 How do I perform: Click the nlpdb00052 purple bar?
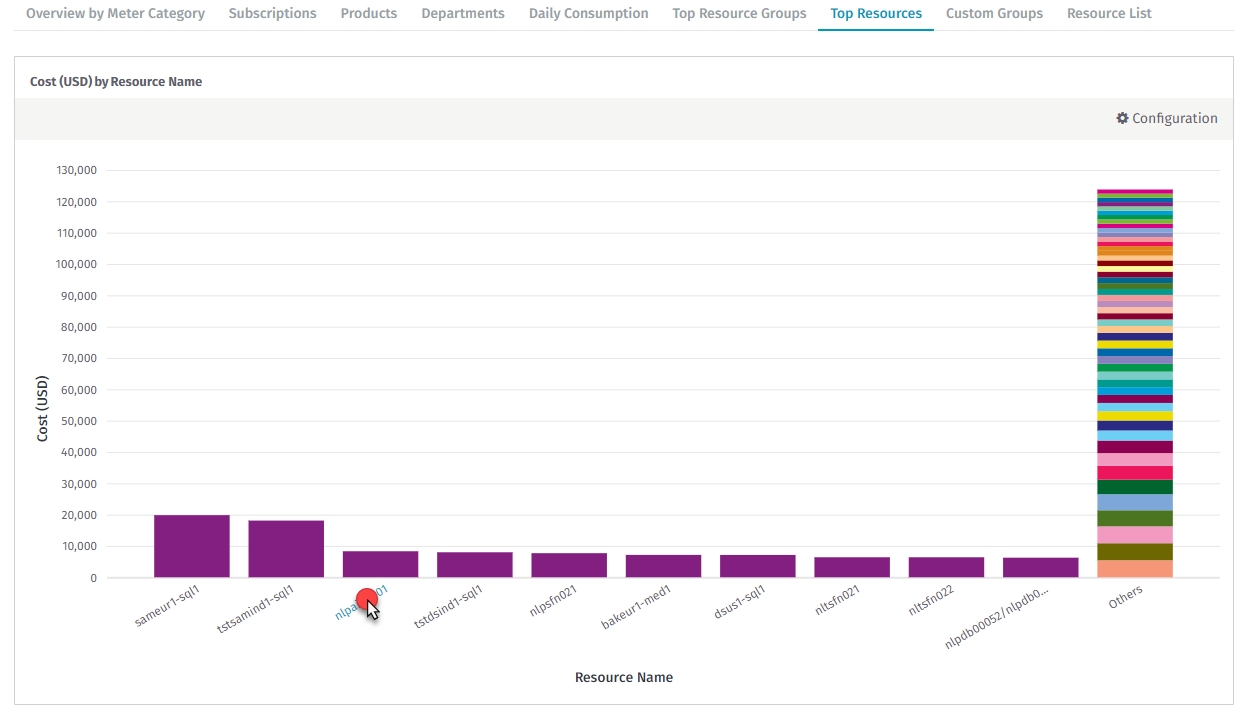click(x=1040, y=568)
